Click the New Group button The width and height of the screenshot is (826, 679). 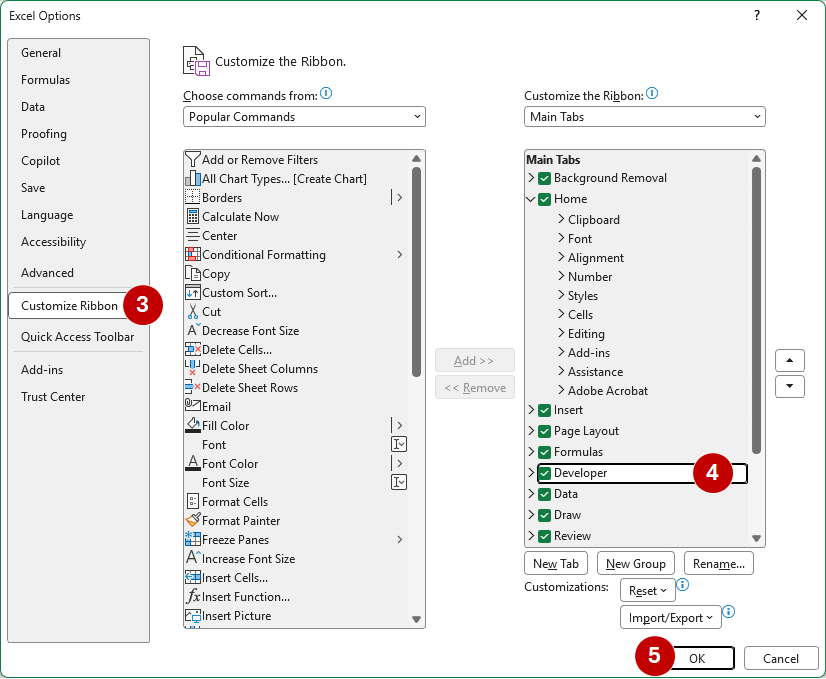[x=635, y=564]
